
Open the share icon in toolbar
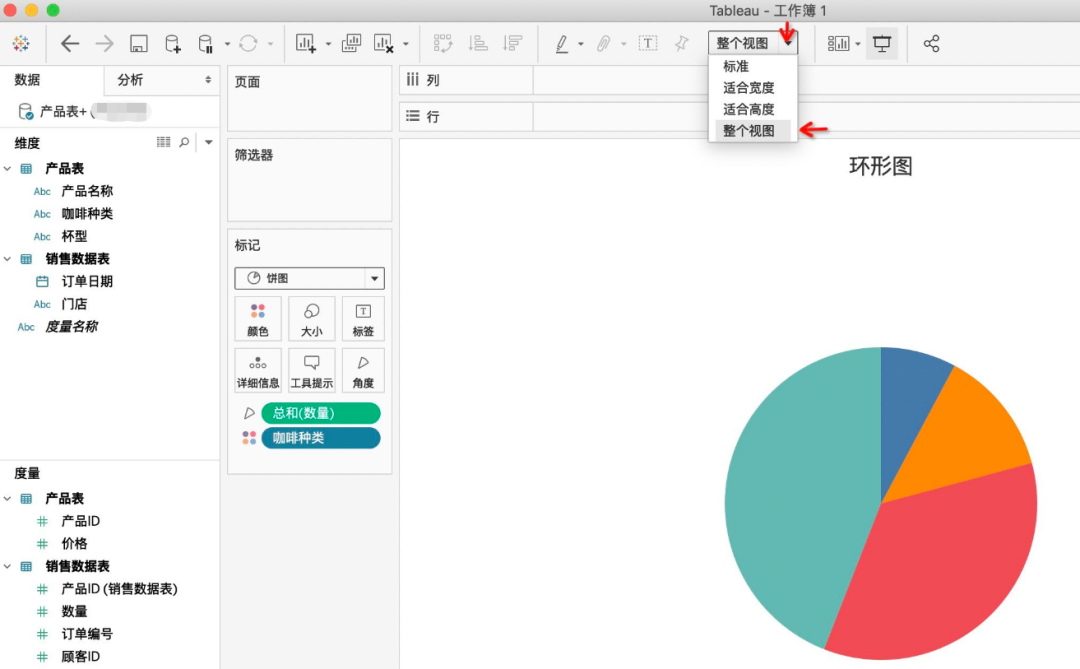(931, 44)
